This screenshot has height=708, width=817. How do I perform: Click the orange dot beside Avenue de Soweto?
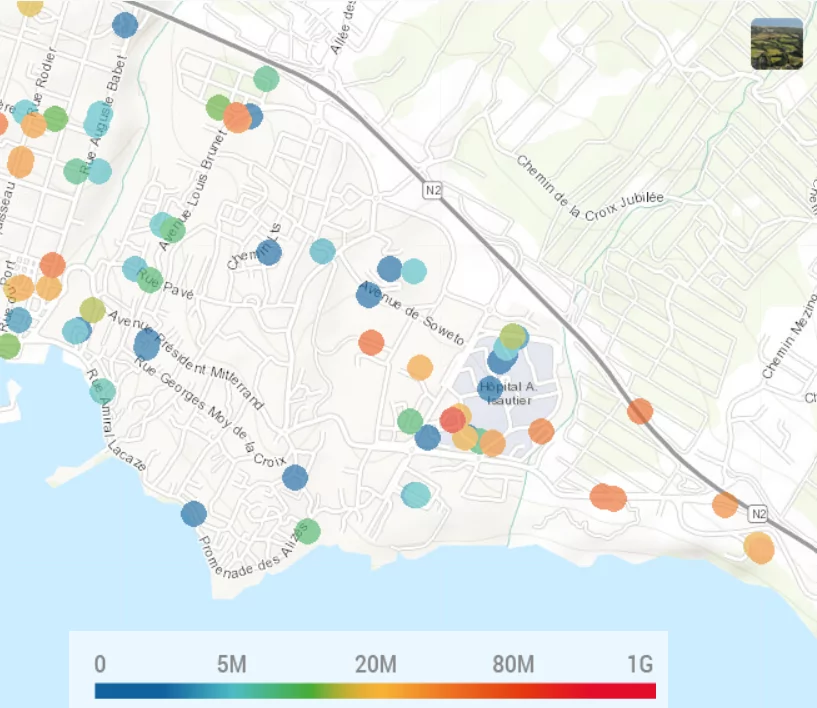[372, 343]
